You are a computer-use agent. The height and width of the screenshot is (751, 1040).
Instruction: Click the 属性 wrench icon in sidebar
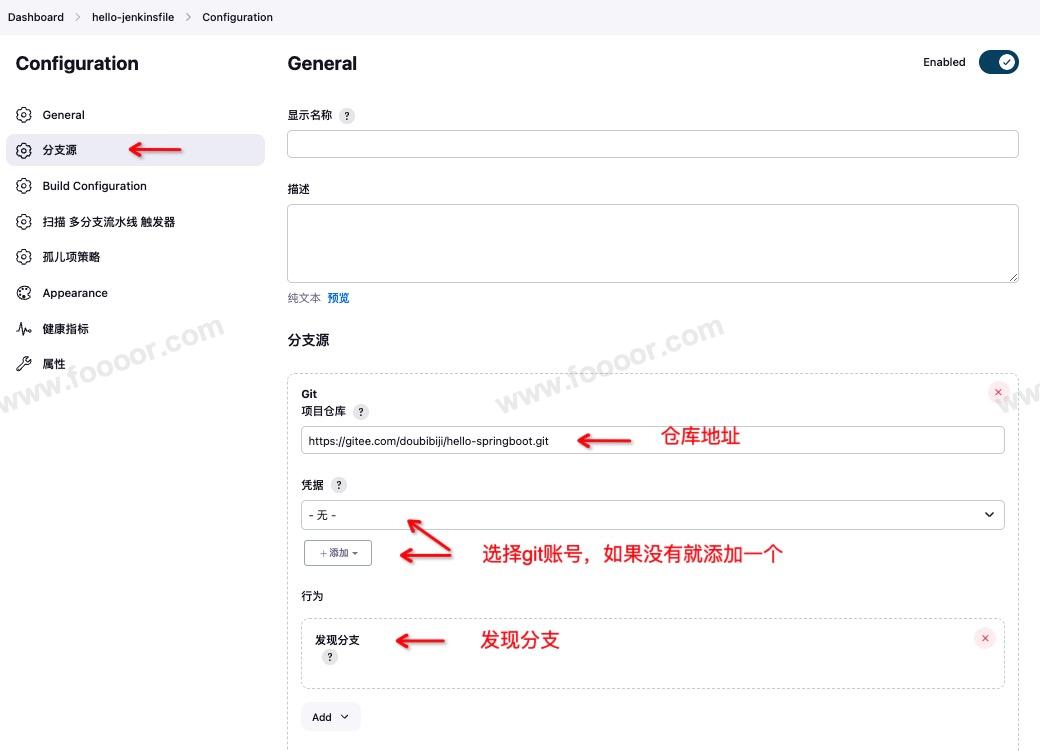click(24, 364)
